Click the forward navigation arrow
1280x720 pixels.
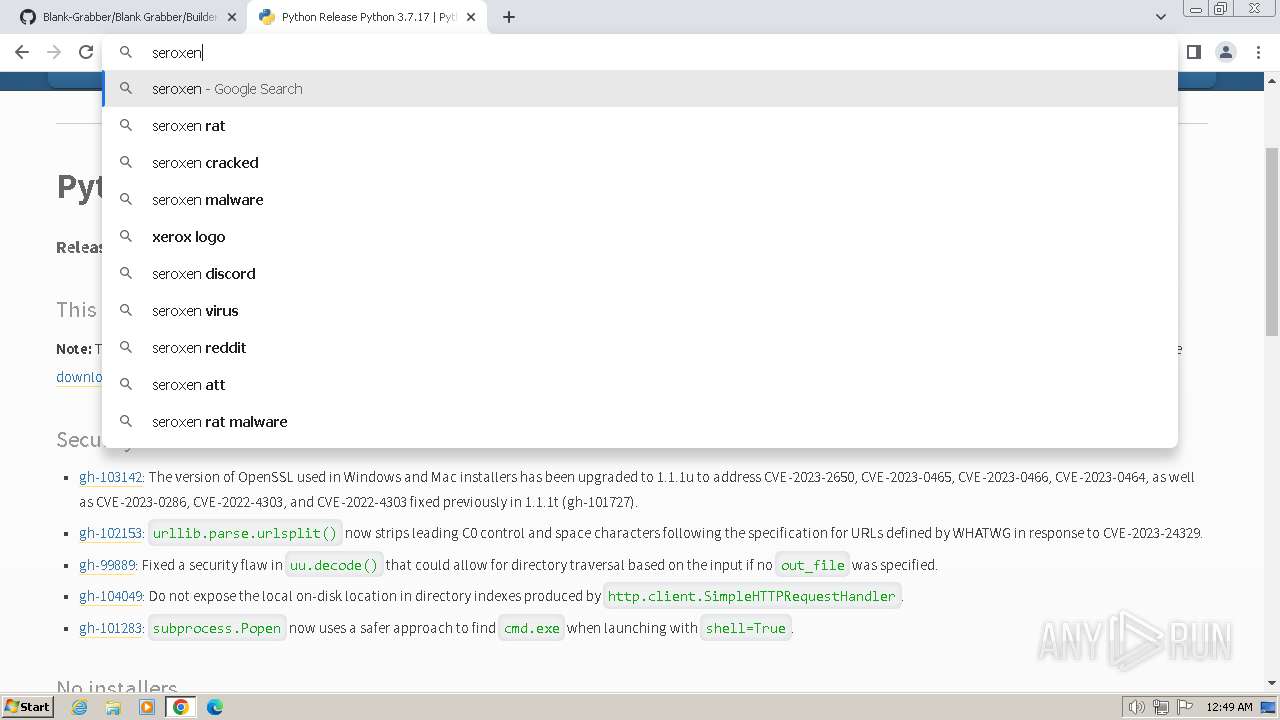coord(54,52)
